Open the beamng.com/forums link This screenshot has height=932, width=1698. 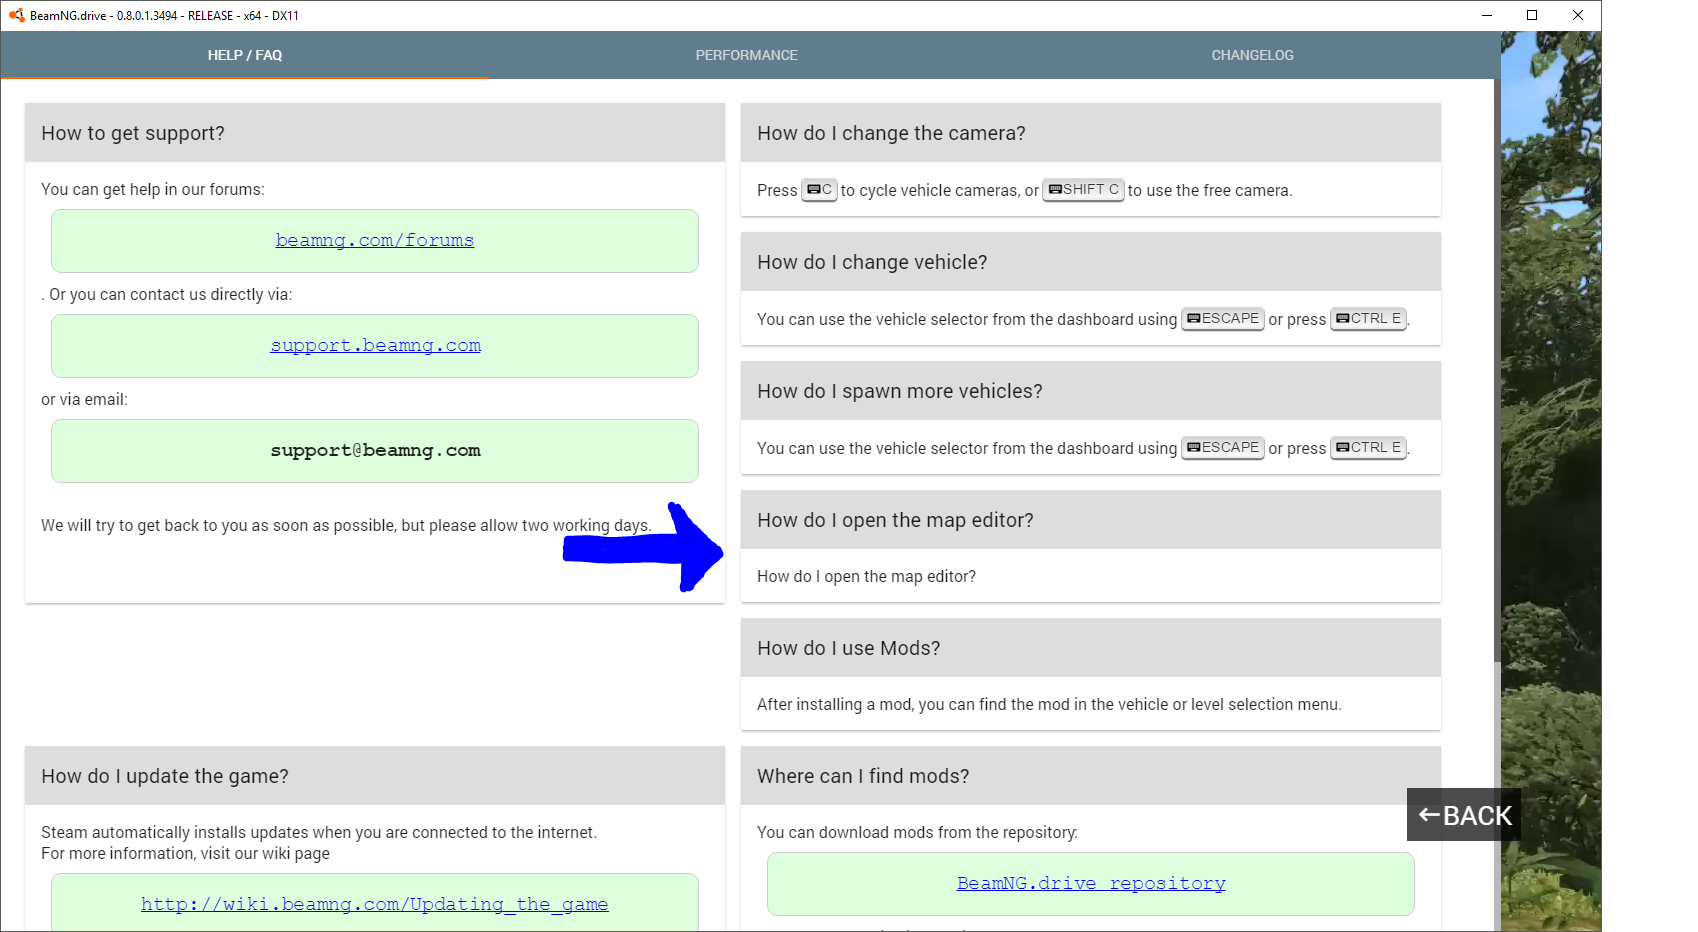pos(375,240)
